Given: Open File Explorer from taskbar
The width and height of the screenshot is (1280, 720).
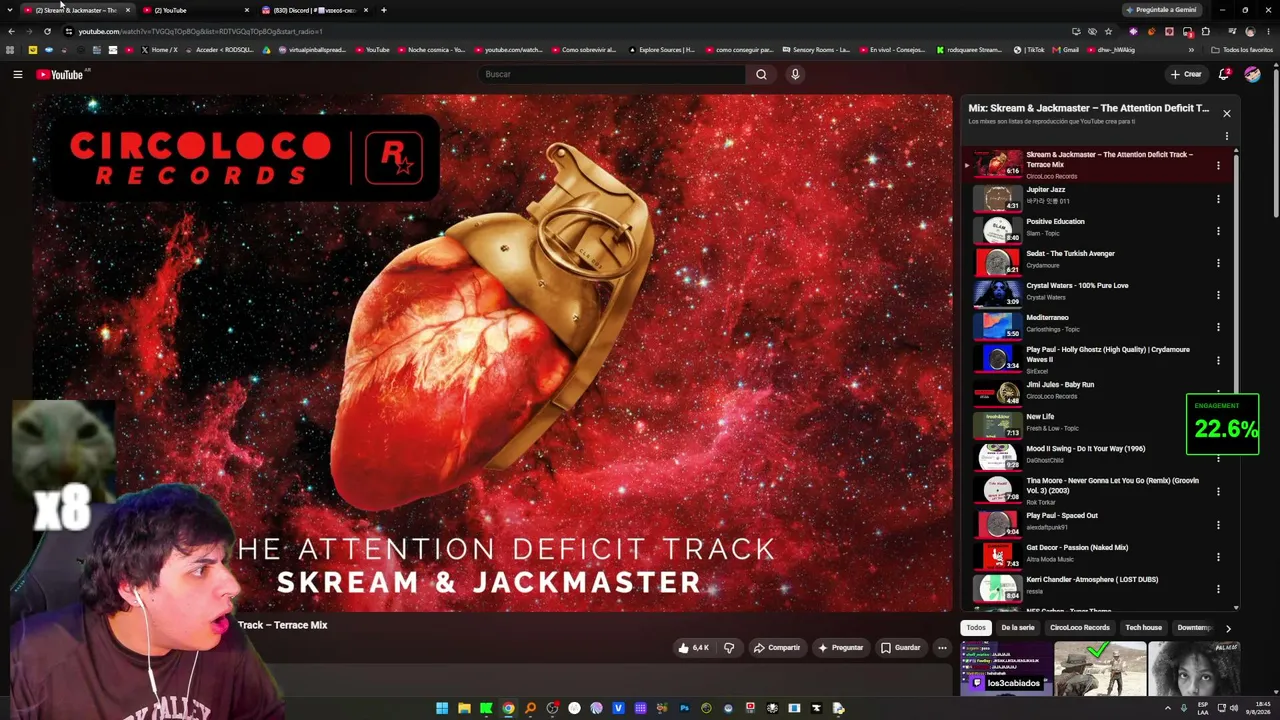Looking at the screenshot, I should point(464,708).
